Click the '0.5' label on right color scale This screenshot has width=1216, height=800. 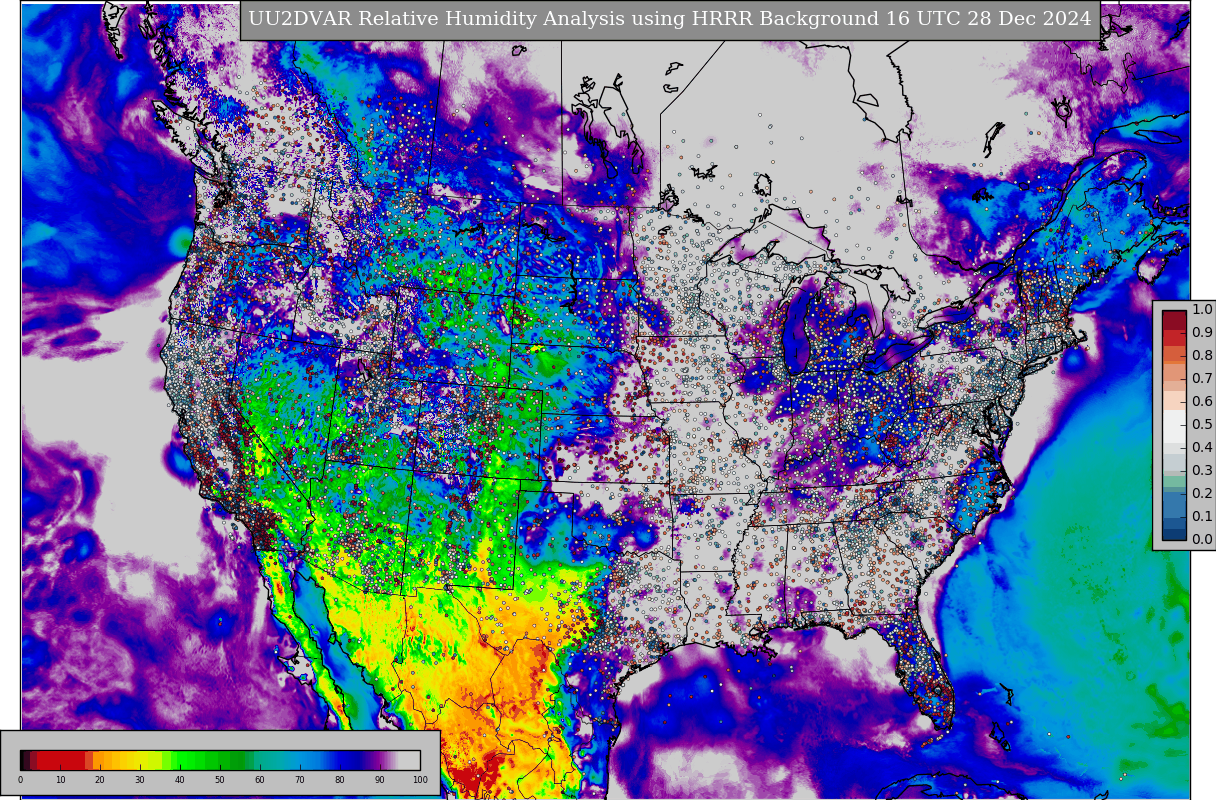[1202, 425]
